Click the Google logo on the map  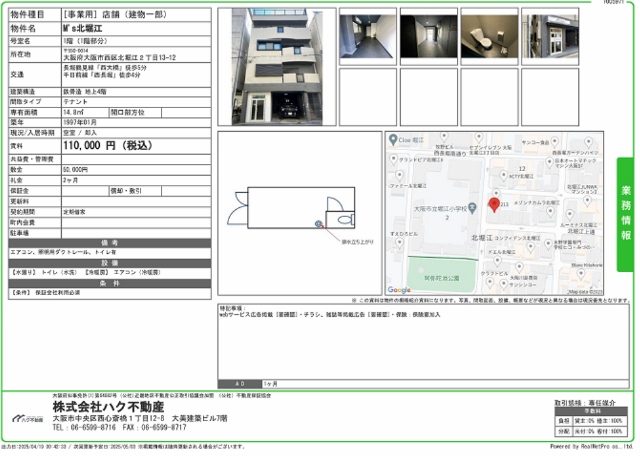[x=399, y=290]
